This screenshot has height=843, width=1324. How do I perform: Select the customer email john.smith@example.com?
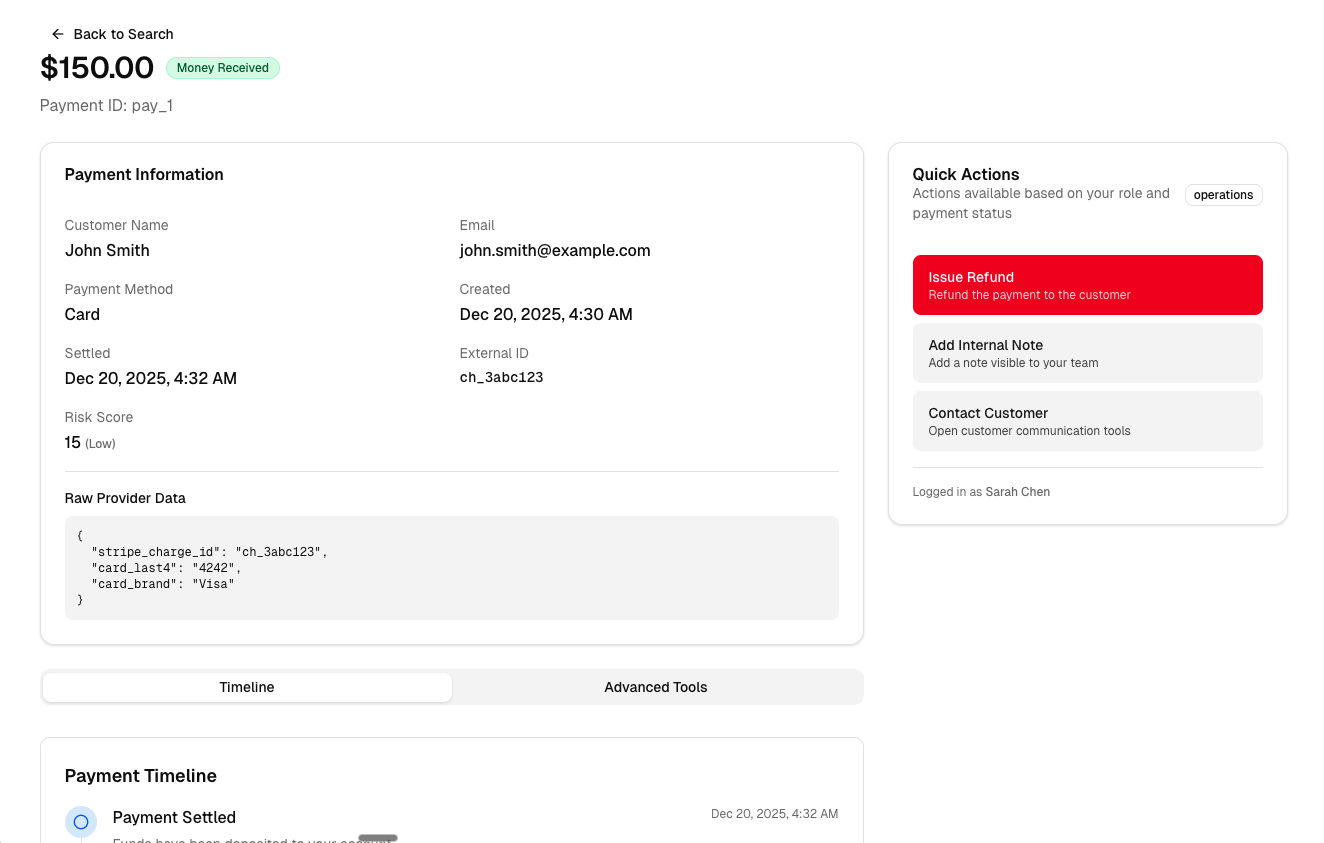(x=554, y=250)
